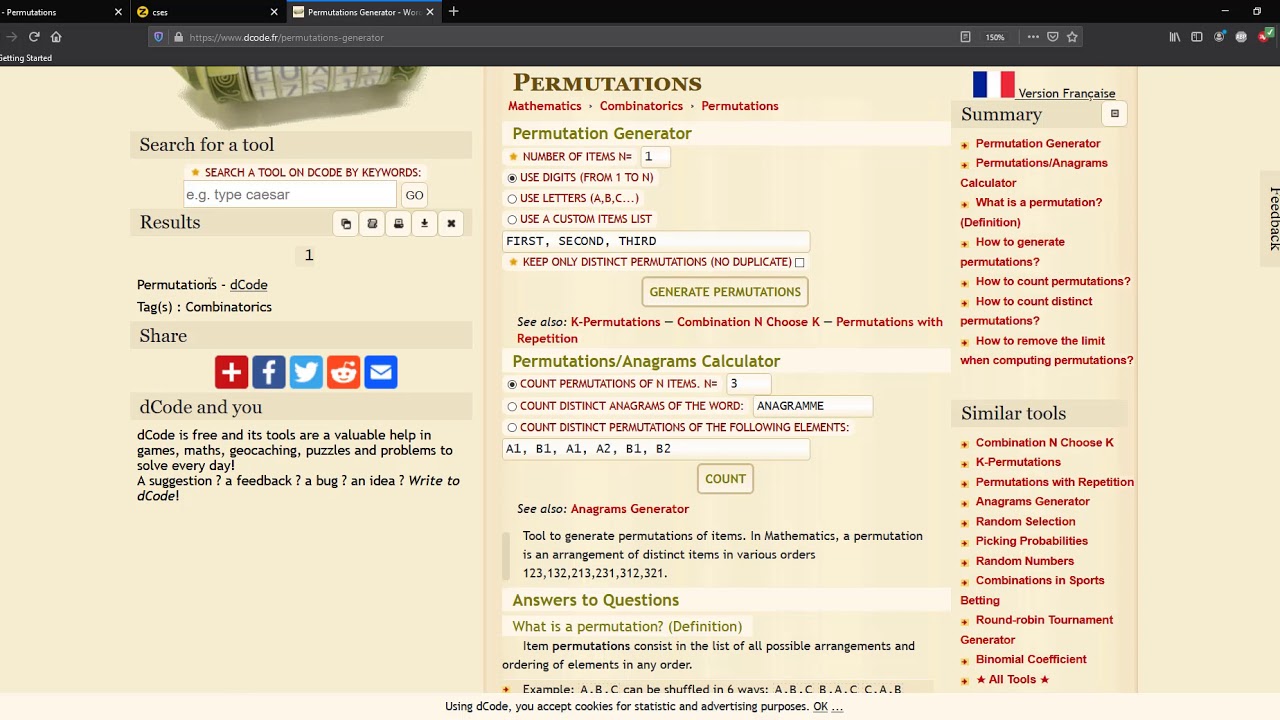The width and height of the screenshot is (1280, 720).
Task: Go to browser home page
Action: [56, 37]
